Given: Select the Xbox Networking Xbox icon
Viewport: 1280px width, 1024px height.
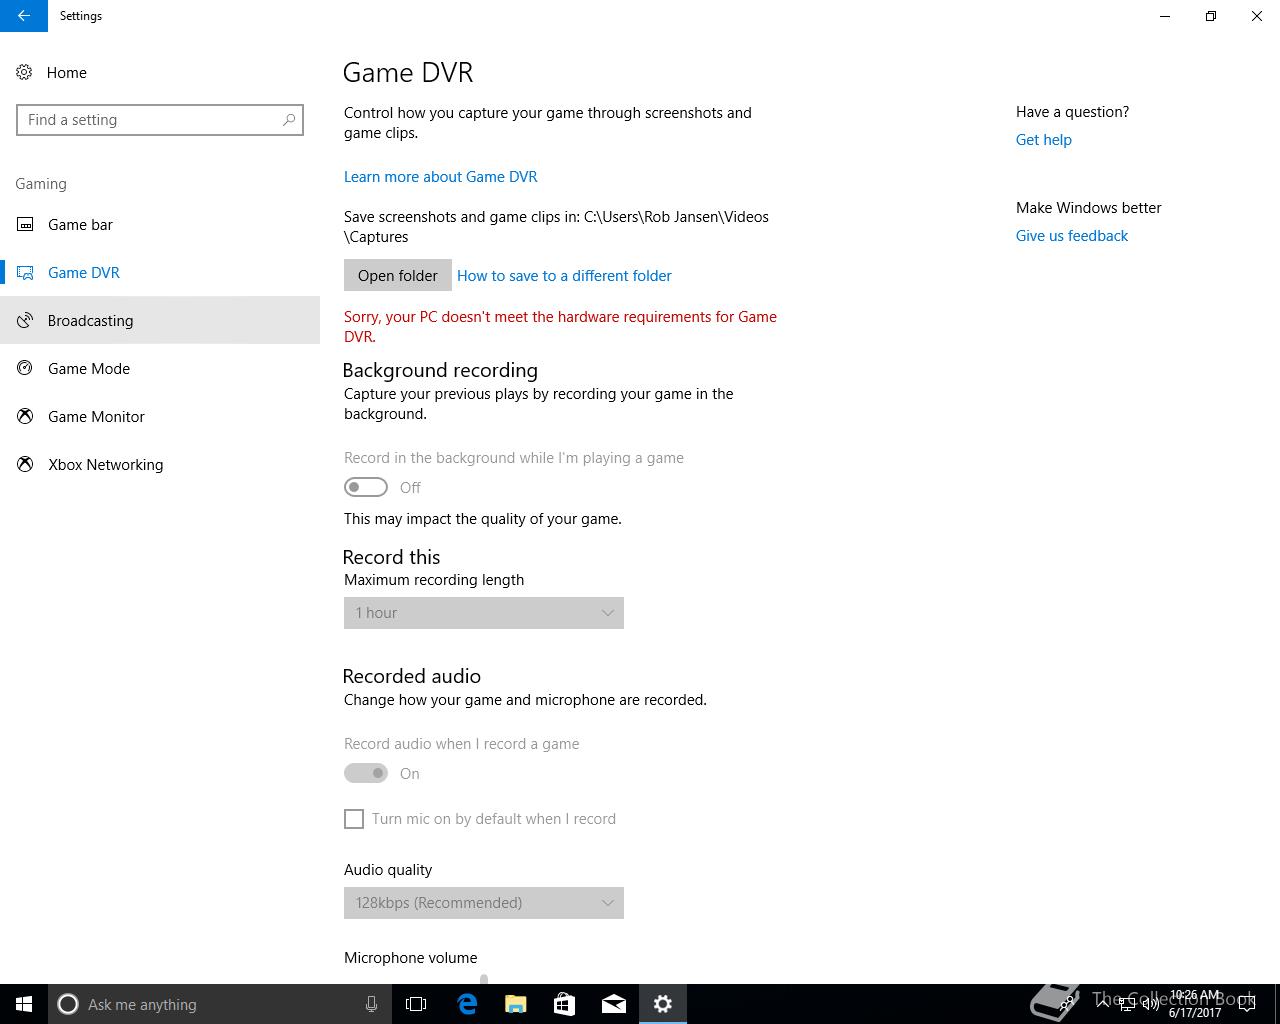Looking at the screenshot, I should point(25,464).
